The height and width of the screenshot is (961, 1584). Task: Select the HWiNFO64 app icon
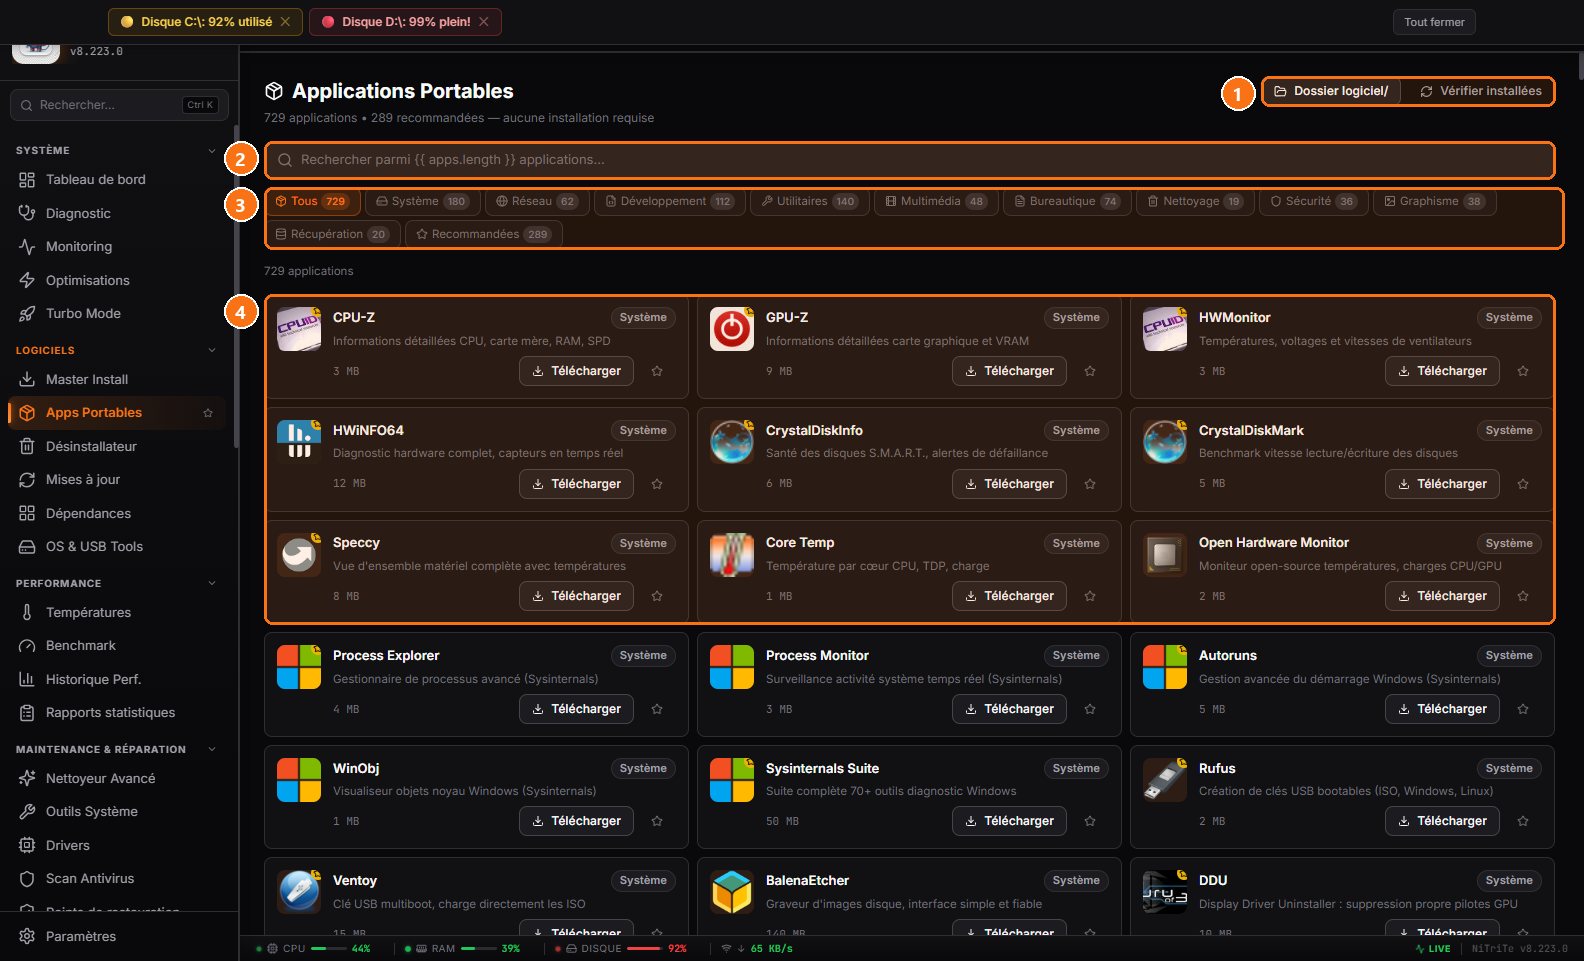coord(299,441)
